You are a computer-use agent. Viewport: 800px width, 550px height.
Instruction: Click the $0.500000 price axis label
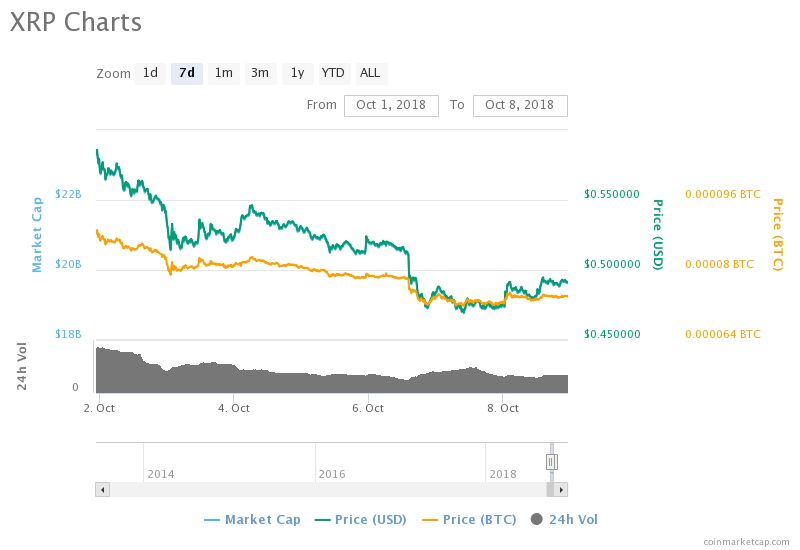pyautogui.click(x=612, y=264)
